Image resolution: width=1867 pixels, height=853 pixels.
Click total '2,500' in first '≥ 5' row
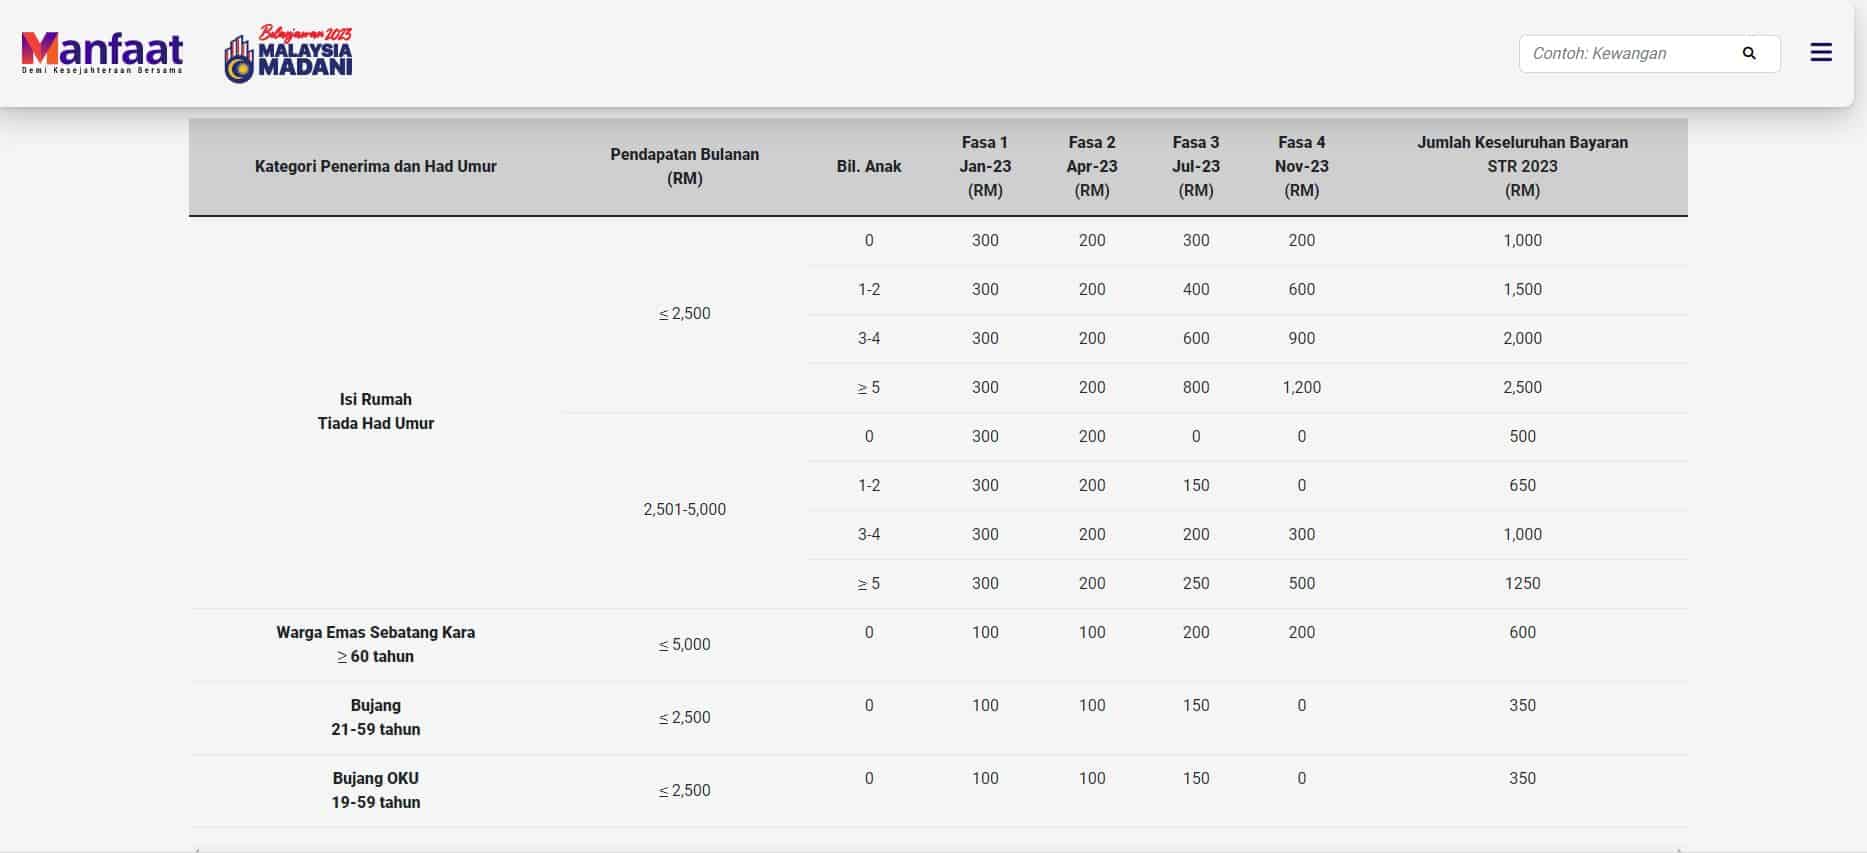coord(1522,387)
